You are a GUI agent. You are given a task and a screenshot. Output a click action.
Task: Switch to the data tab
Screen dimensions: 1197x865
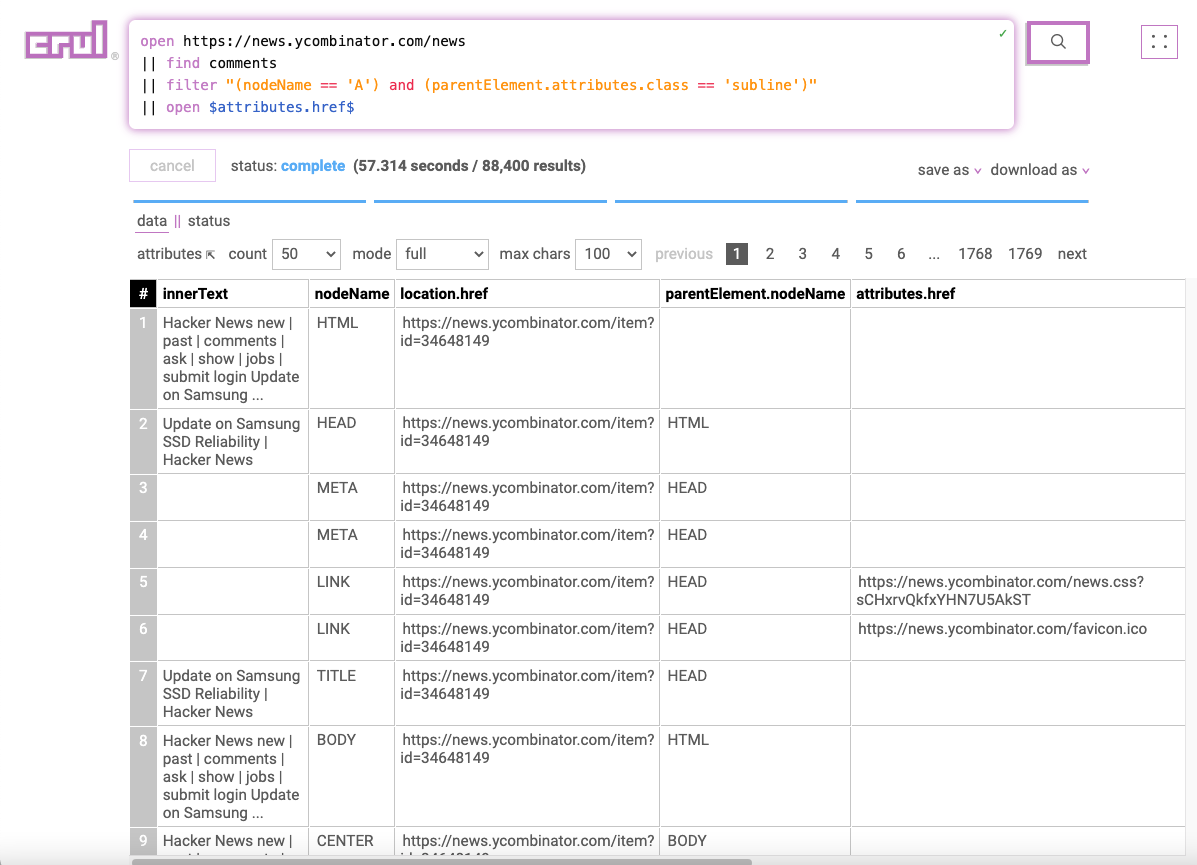[x=152, y=221]
